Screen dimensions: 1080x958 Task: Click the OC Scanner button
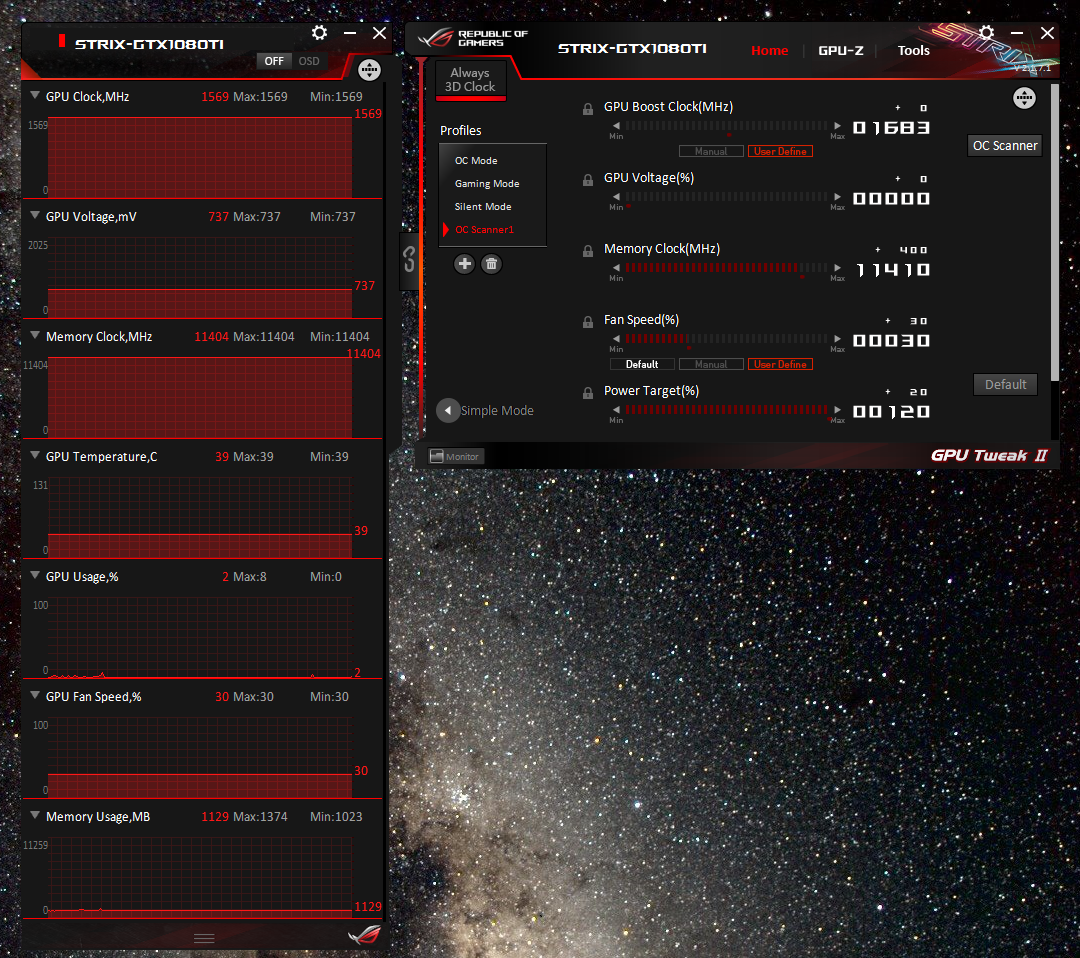(1004, 146)
